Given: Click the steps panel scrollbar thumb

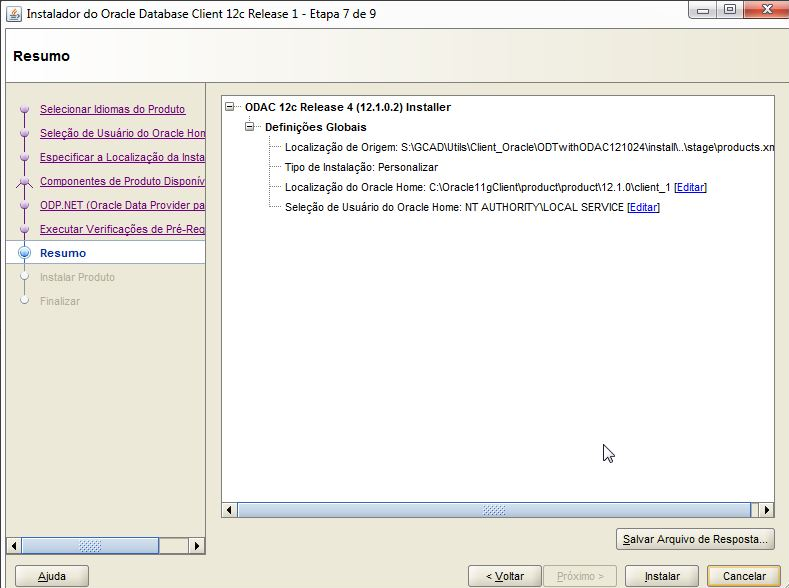Looking at the screenshot, I should pyautogui.click(x=90, y=546).
